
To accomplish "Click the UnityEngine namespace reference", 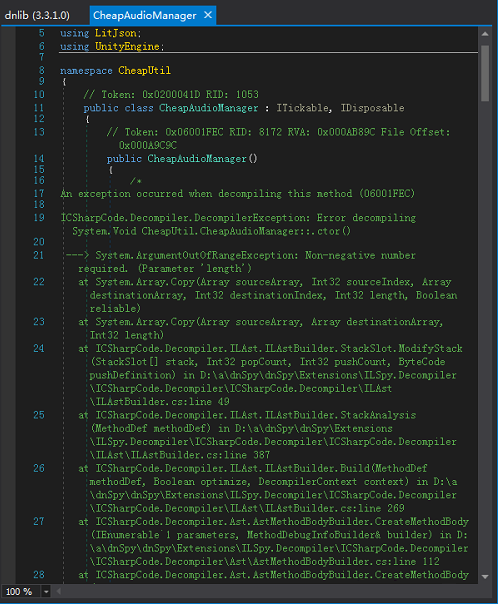I will (x=127, y=47).
